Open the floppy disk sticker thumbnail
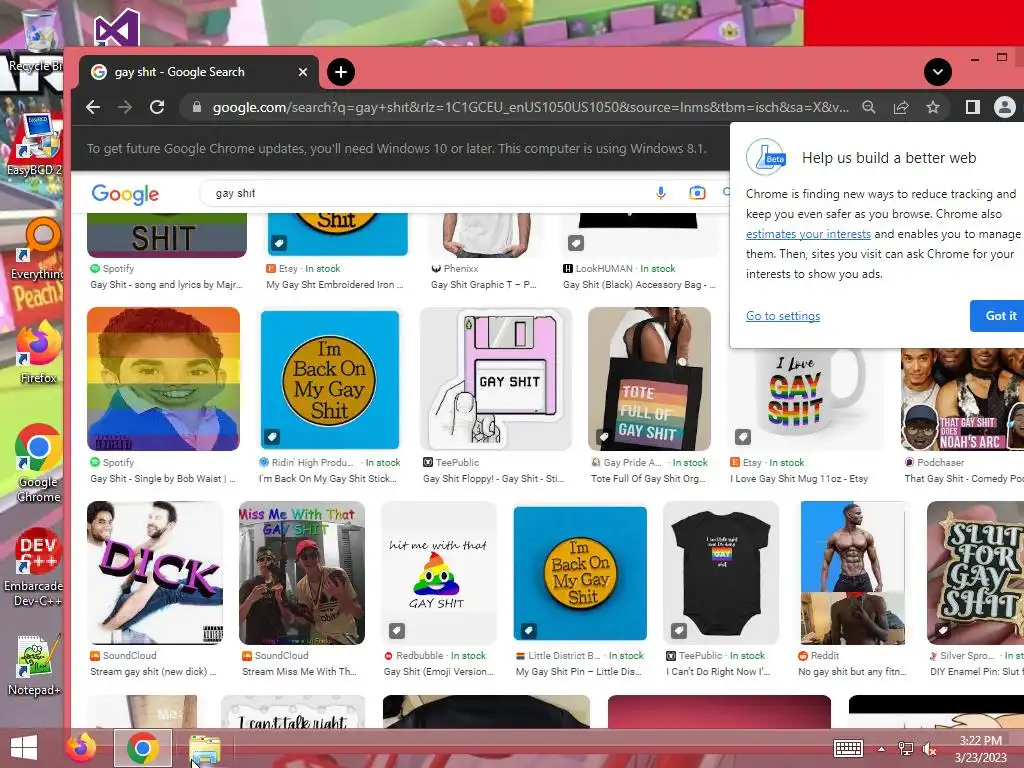1024x768 pixels. click(x=496, y=379)
